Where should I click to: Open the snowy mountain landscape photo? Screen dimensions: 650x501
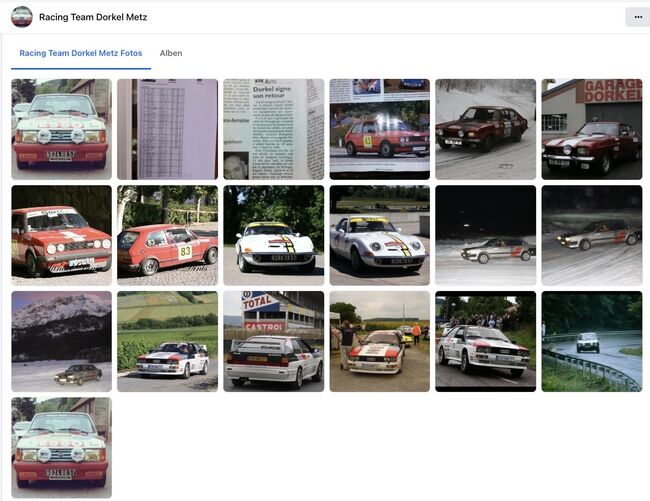(x=61, y=341)
